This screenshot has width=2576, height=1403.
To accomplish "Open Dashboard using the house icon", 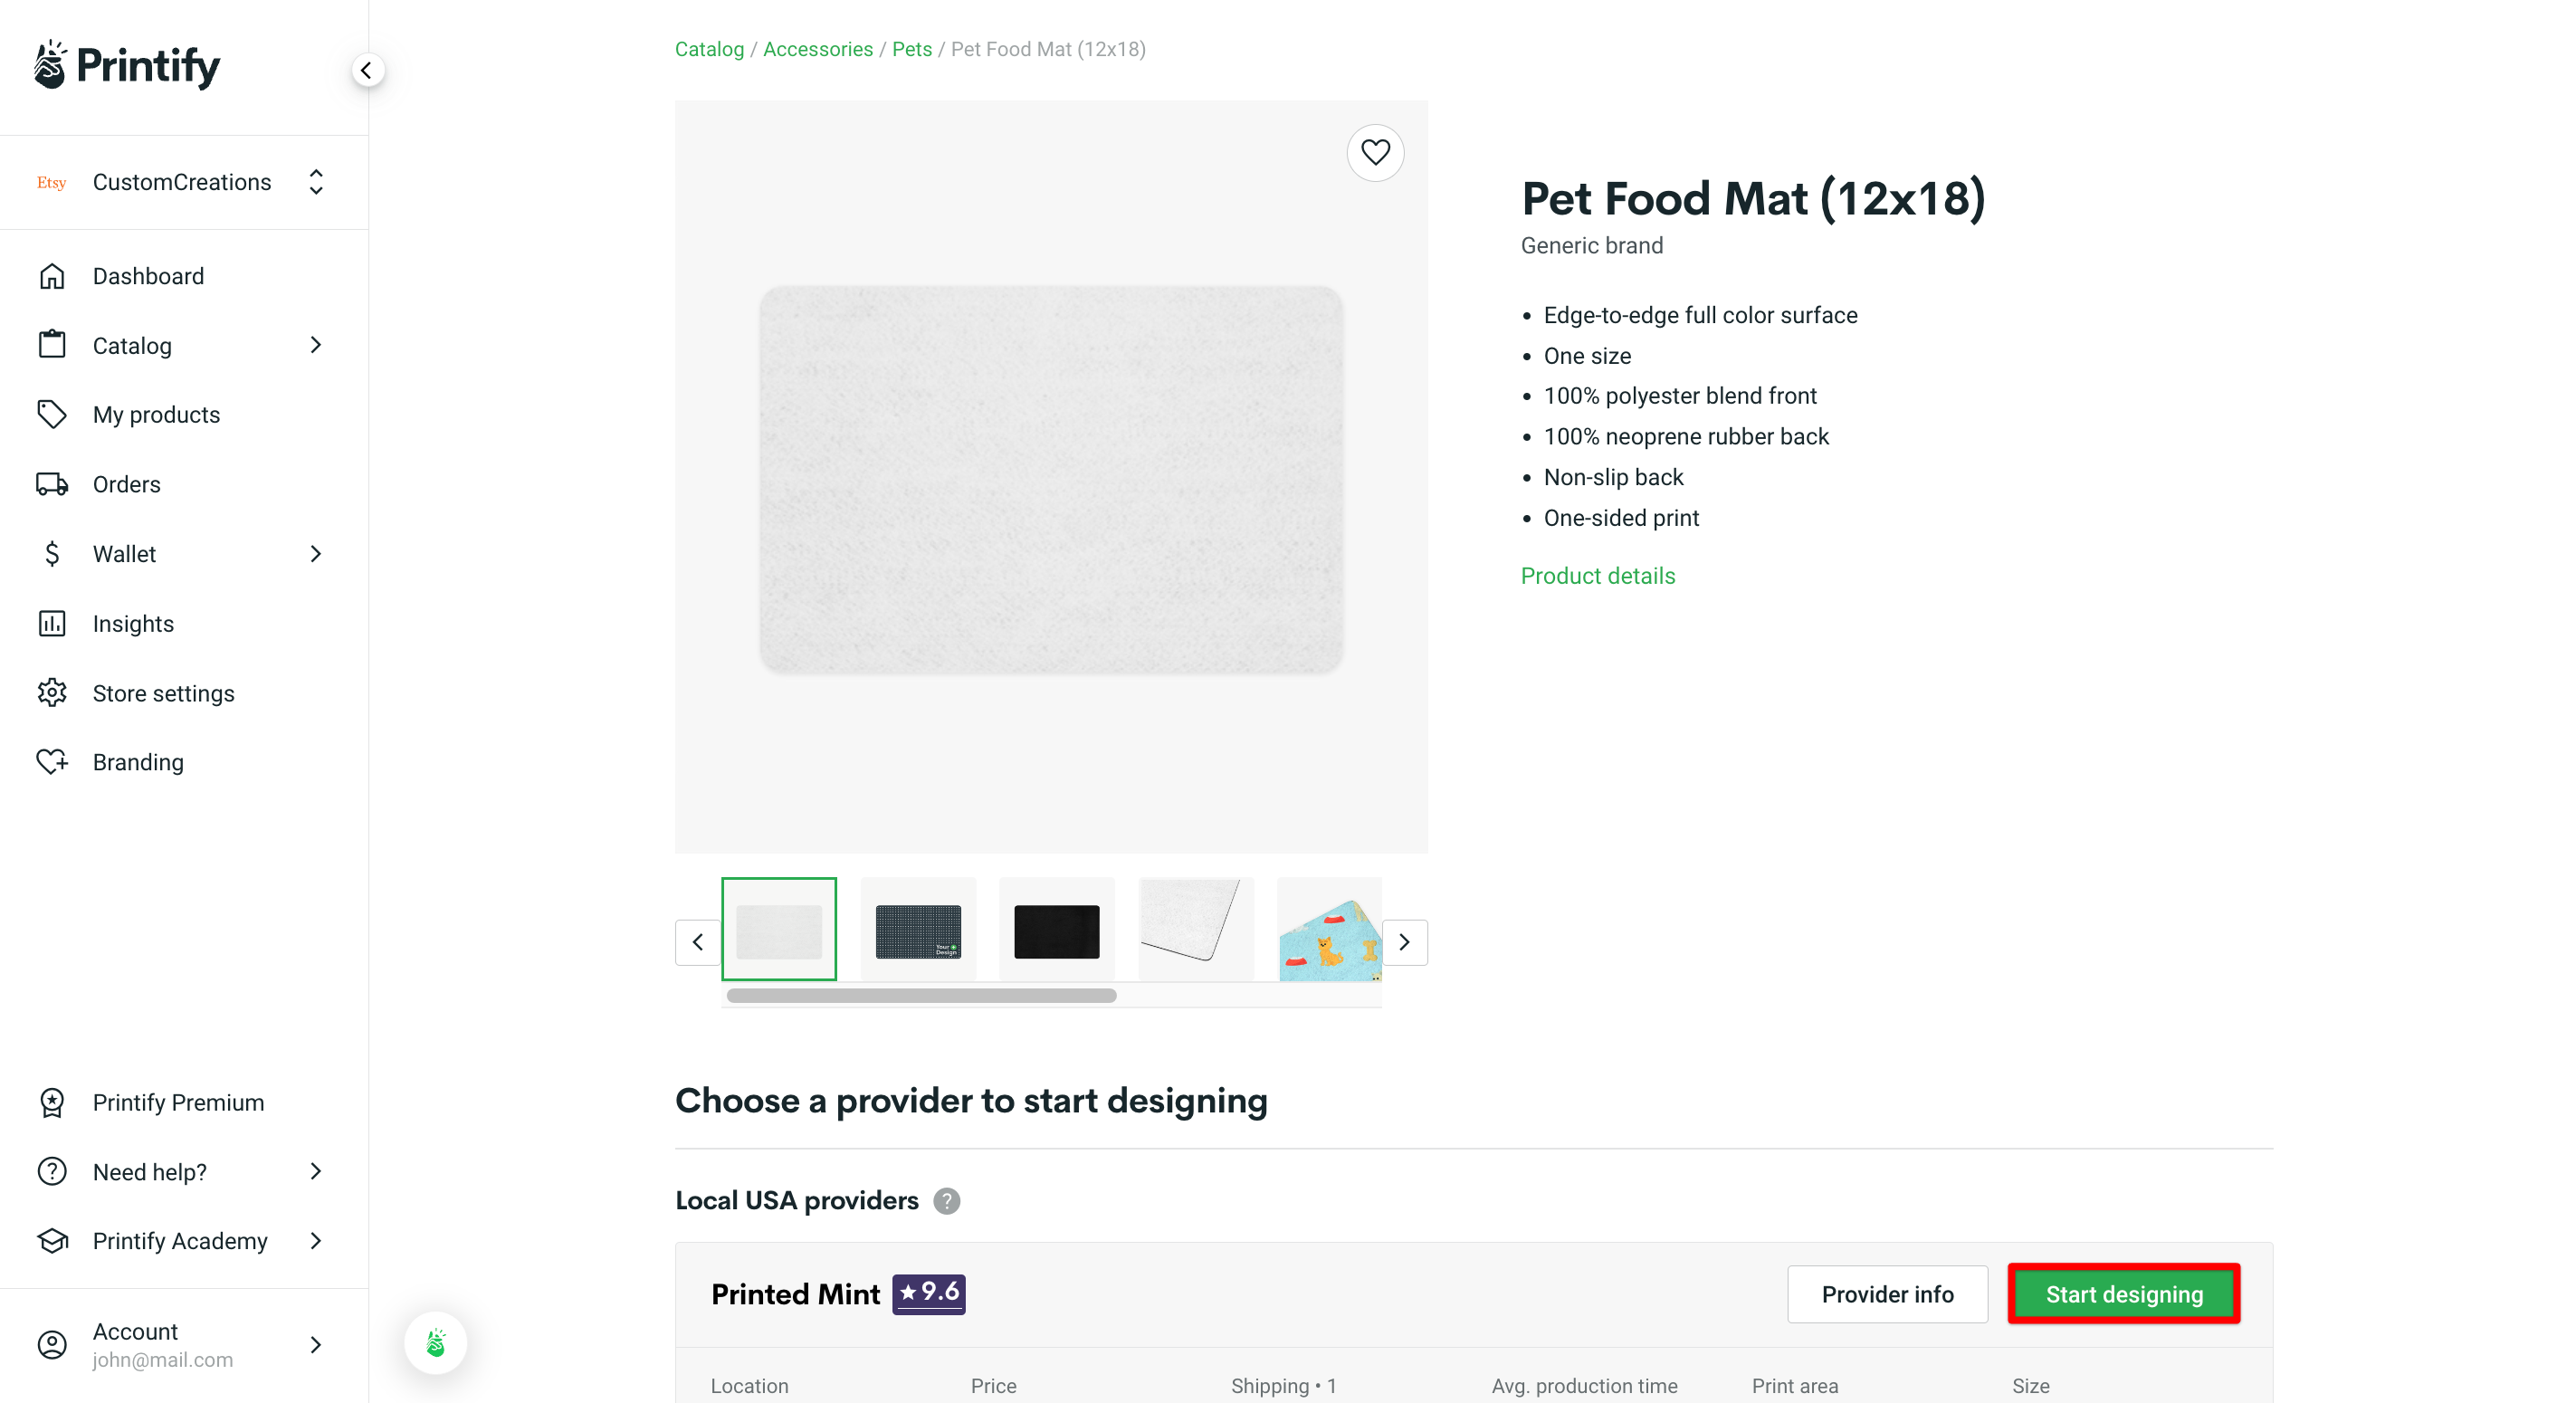I will point(52,275).
